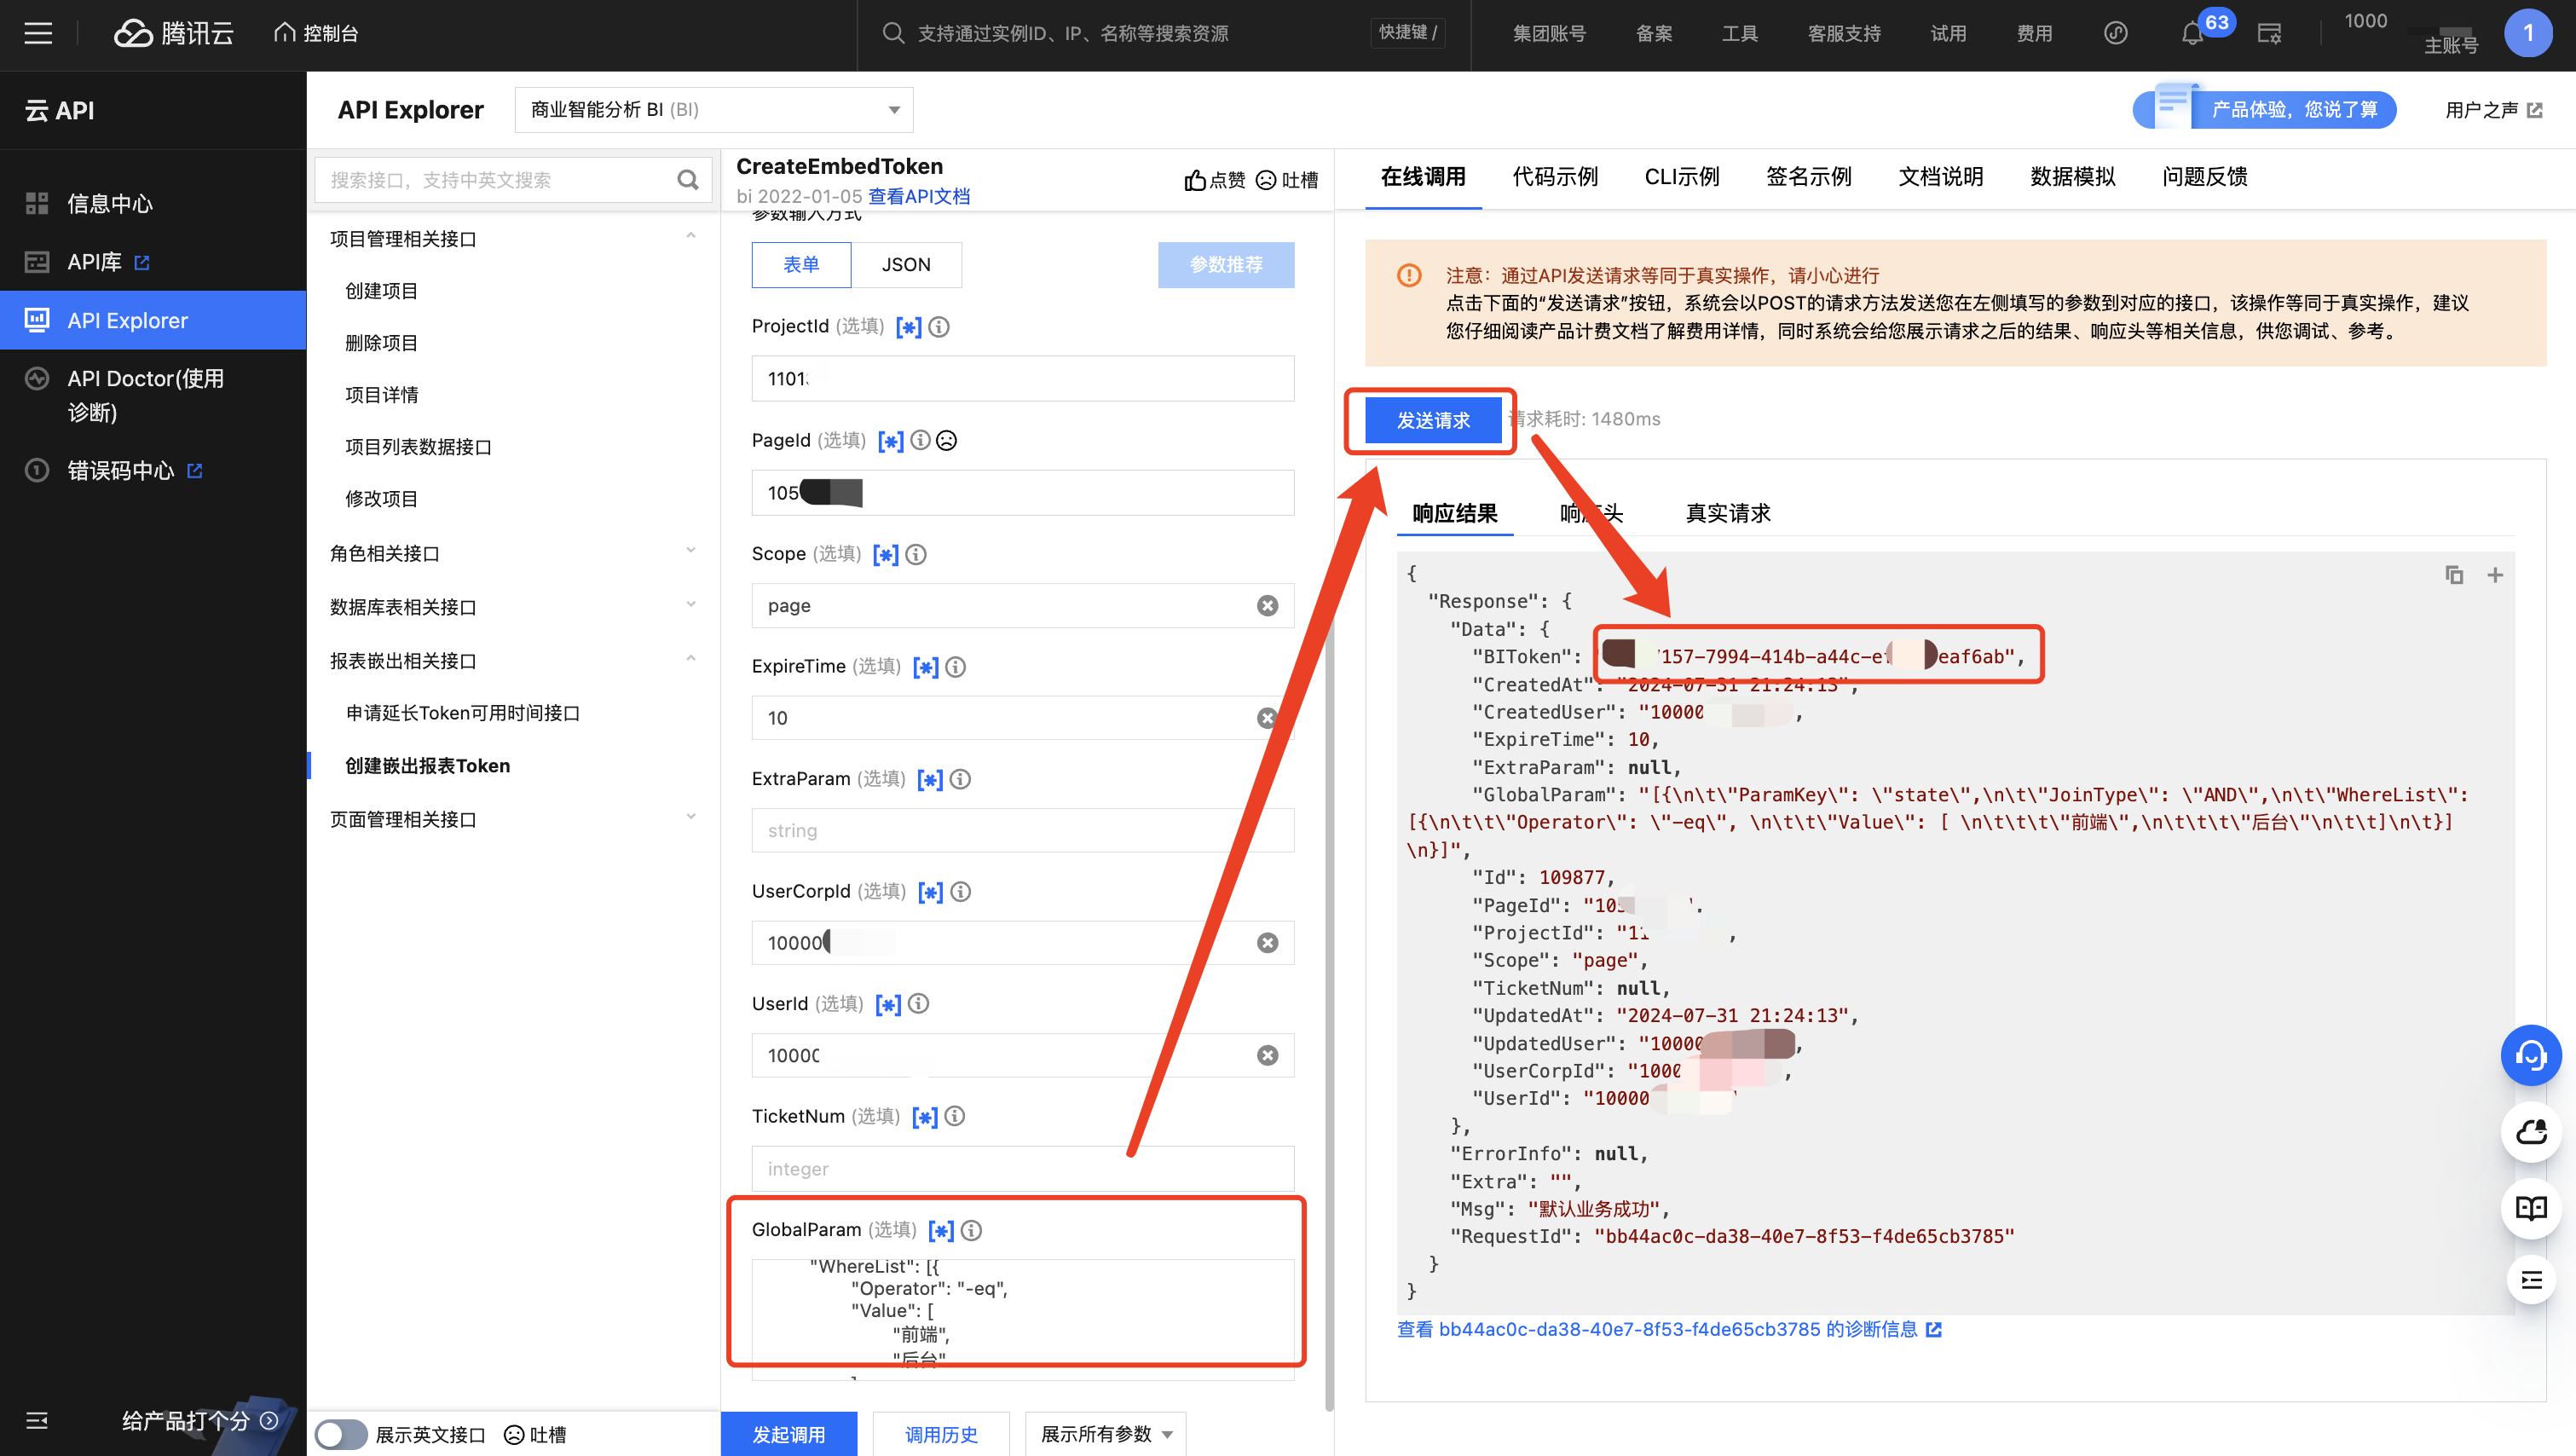Click the search magnifier in API list
Screen dimensions: 2576x1456
687,180
